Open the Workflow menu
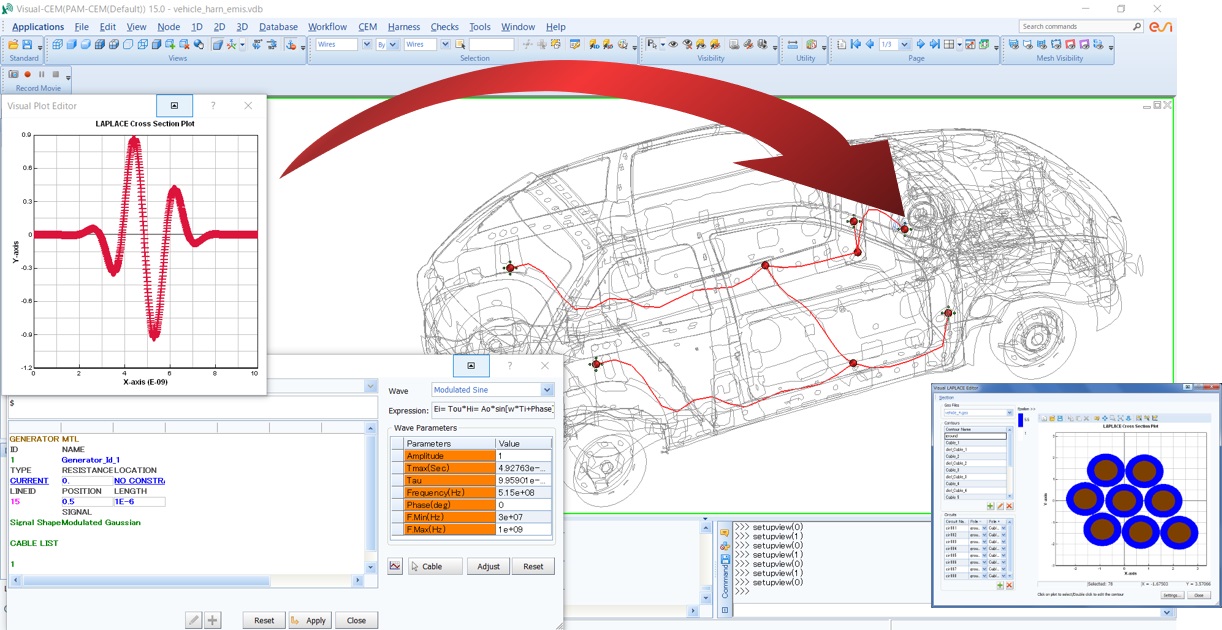 328,27
